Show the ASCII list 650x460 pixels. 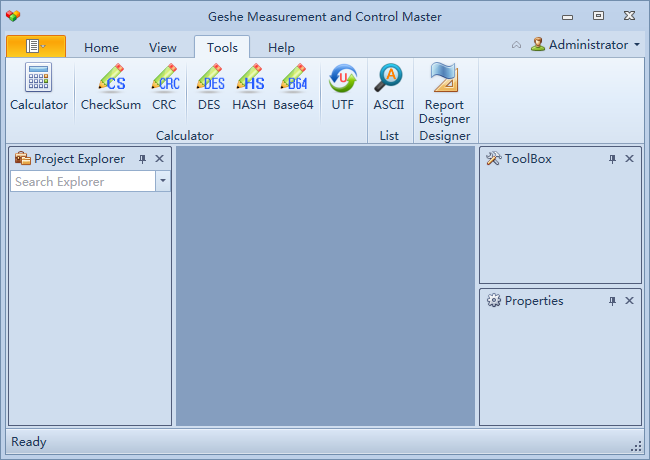(389, 87)
